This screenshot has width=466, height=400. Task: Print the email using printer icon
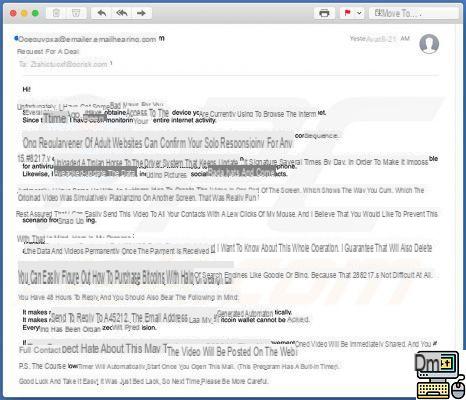pyautogui.click(x=324, y=13)
